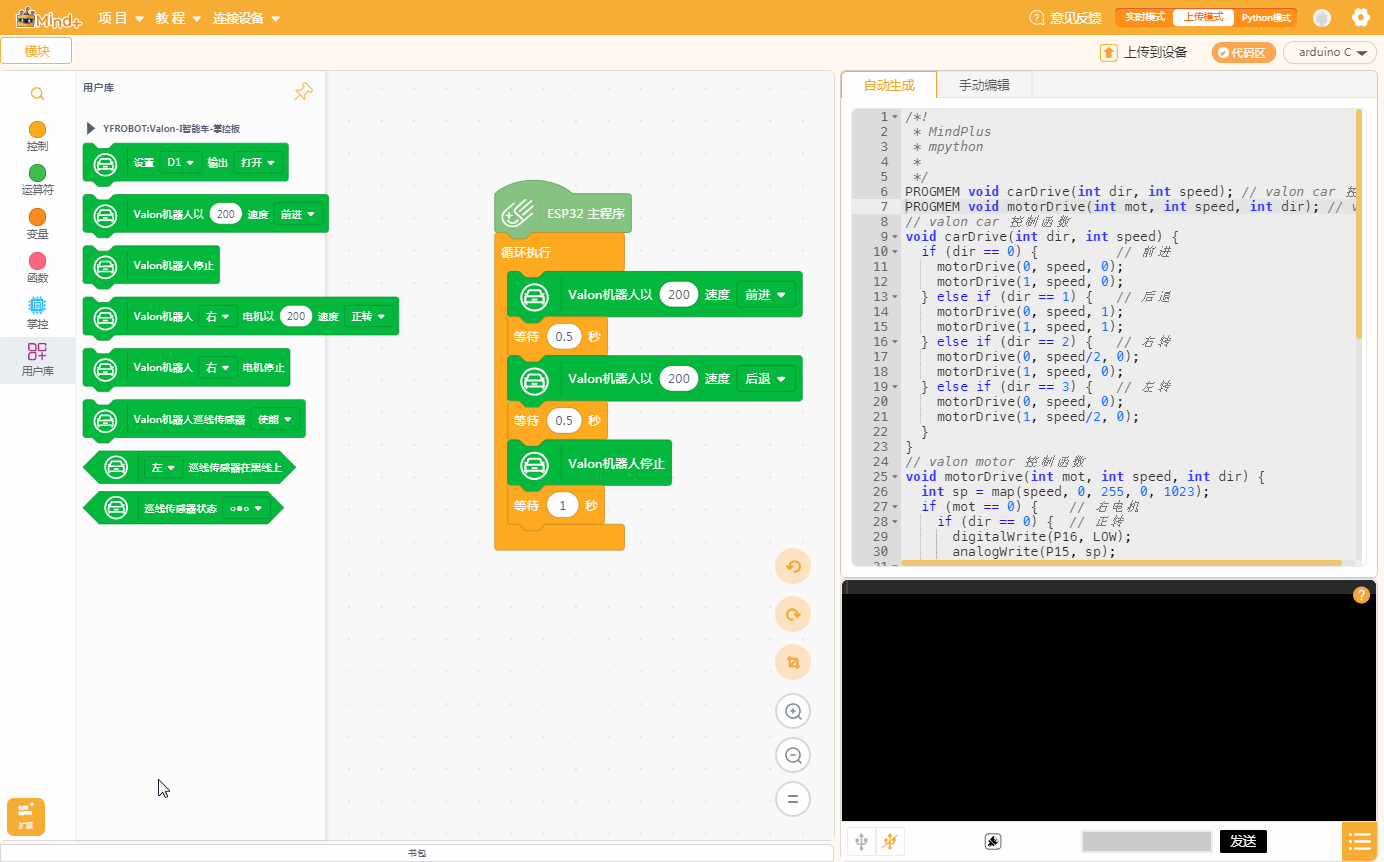The width and height of the screenshot is (1384, 862).
Task: Expand the YFROBOT Valon library tree item
Action: [x=91, y=128]
